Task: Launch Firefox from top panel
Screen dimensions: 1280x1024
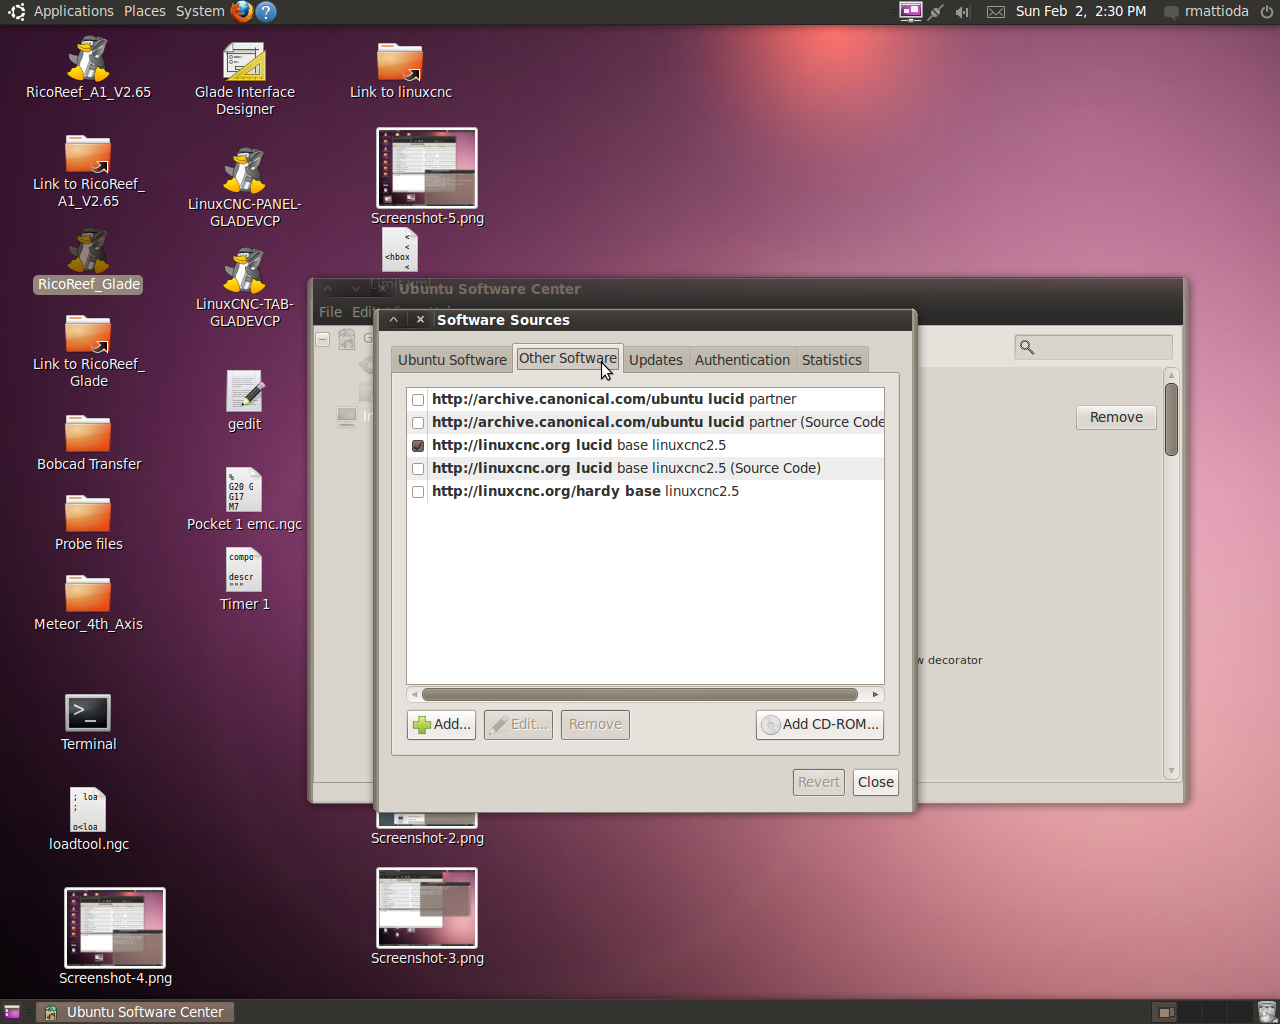Action: pyautogui.click(x=241, y=11)
